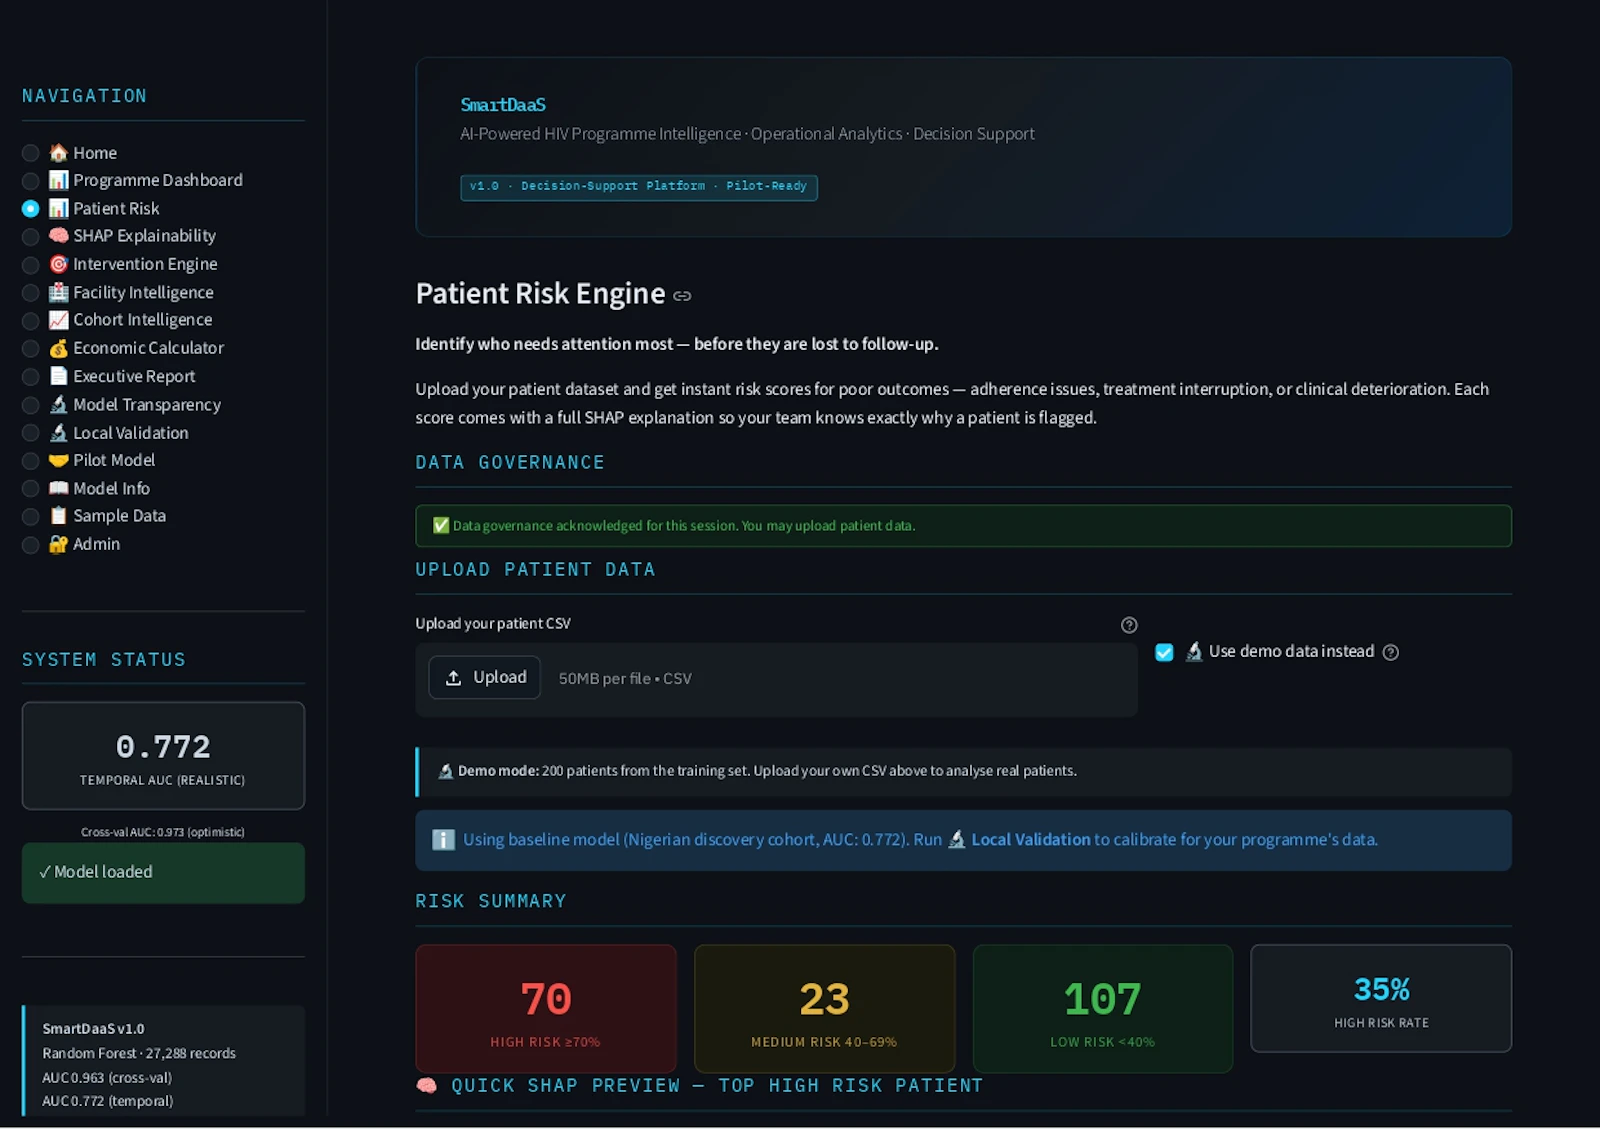Open help tooltip for Upload your patient CSV
The image size is (1600, 1129).
tap(1129, 625)
